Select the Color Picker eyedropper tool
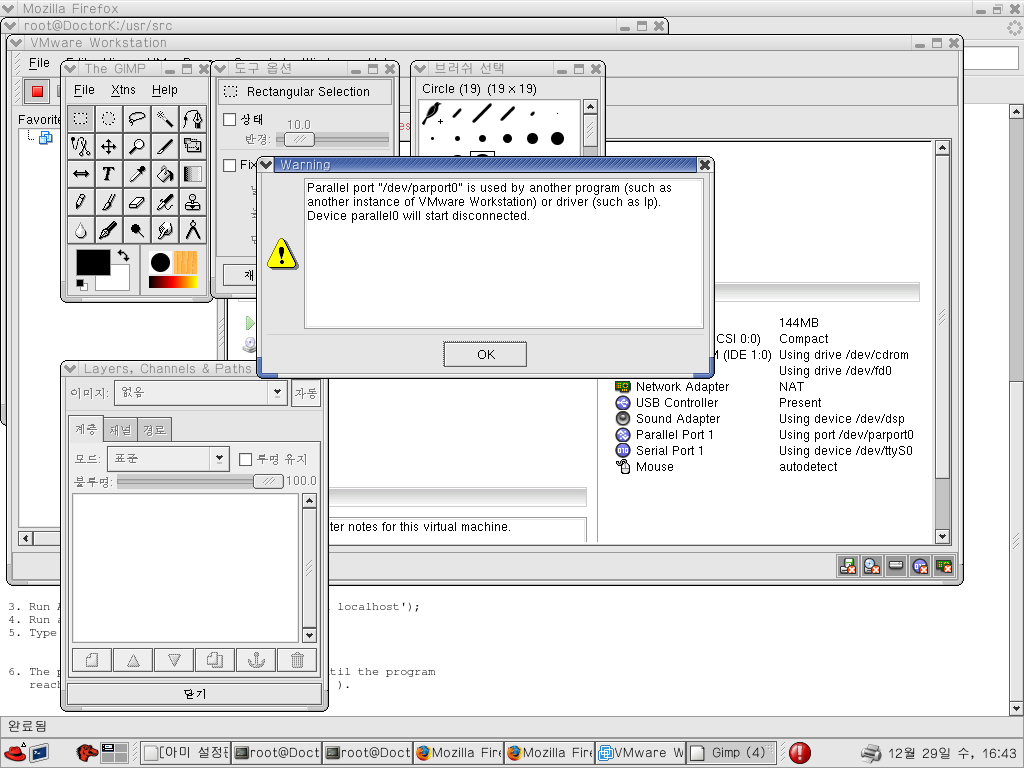This screenshot has width=1024, height=768. coord(136,174)
